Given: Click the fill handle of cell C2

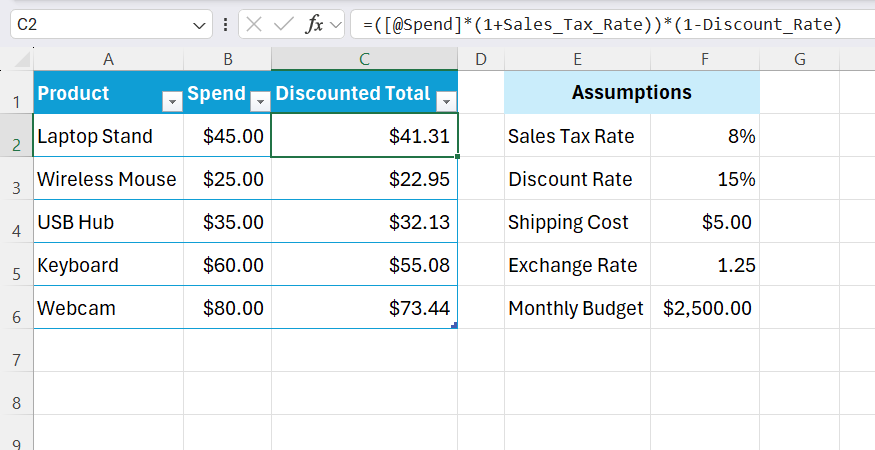Looking at the screenshot, I should click(x=458, y=157).
